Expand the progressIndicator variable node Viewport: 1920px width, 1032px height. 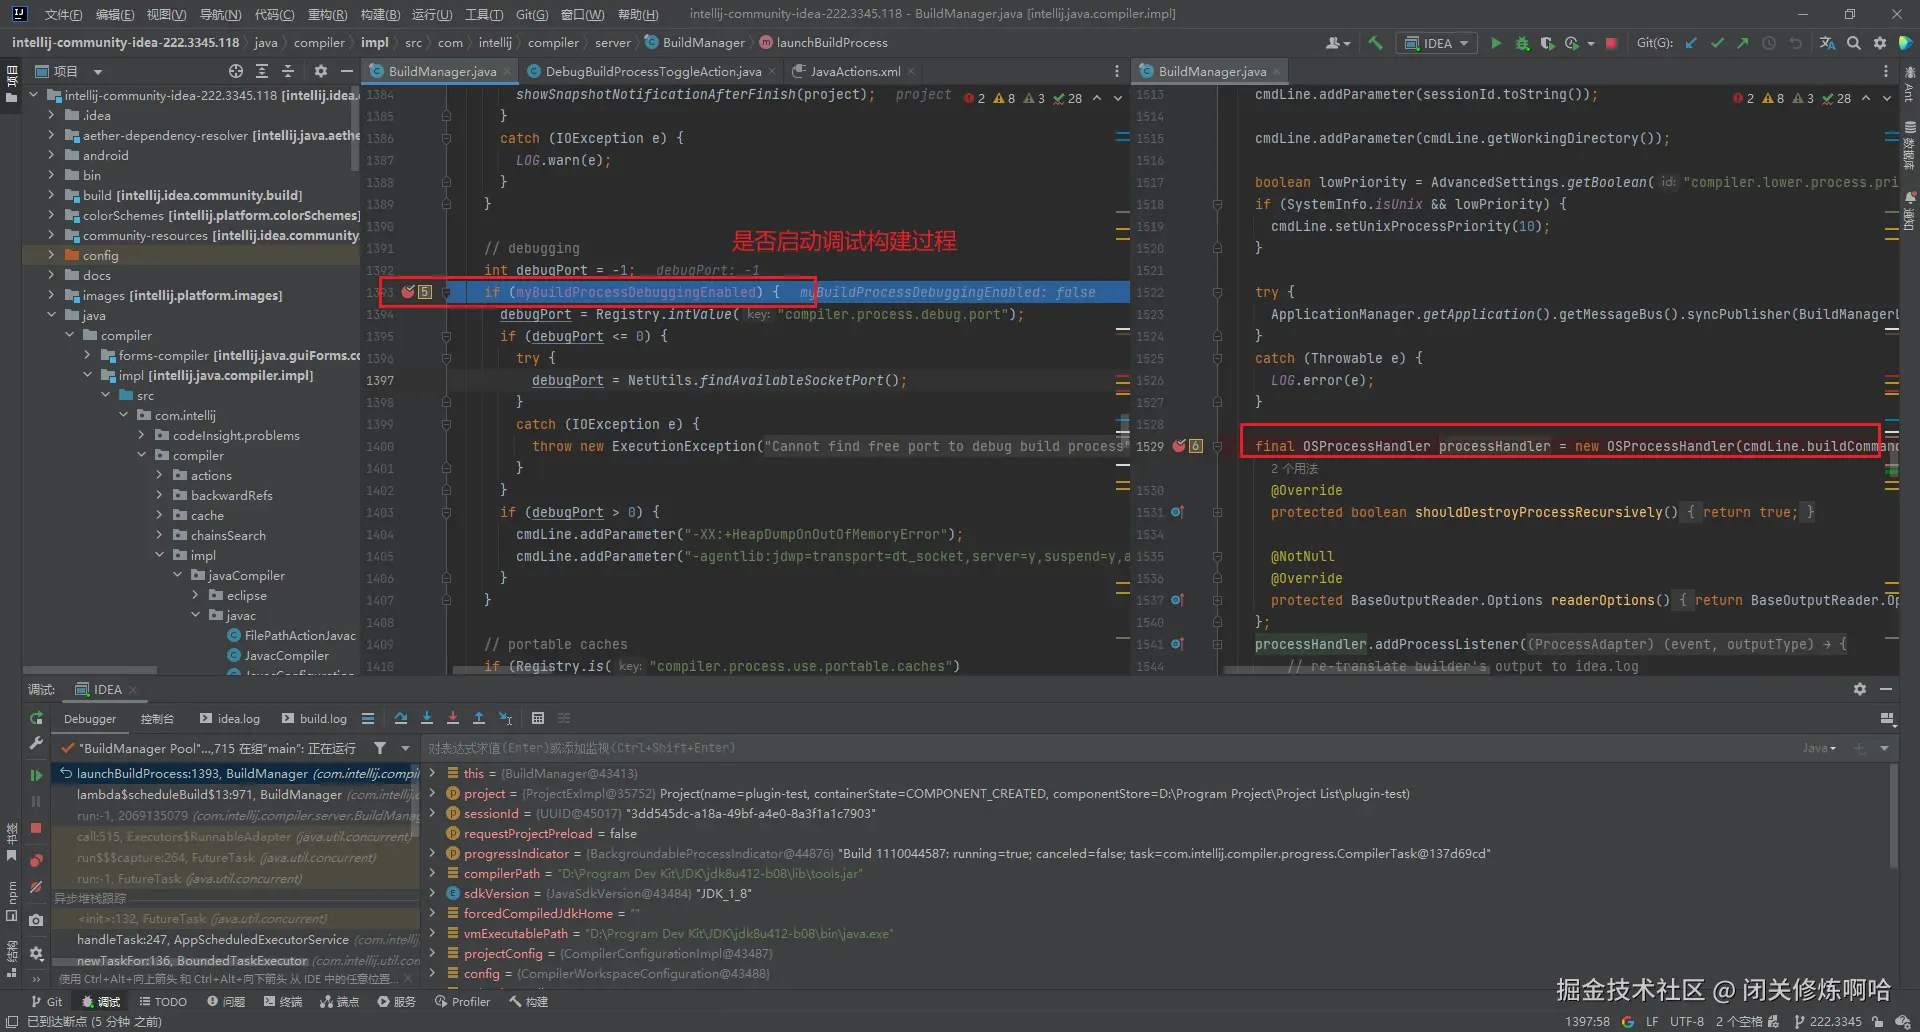432,853
